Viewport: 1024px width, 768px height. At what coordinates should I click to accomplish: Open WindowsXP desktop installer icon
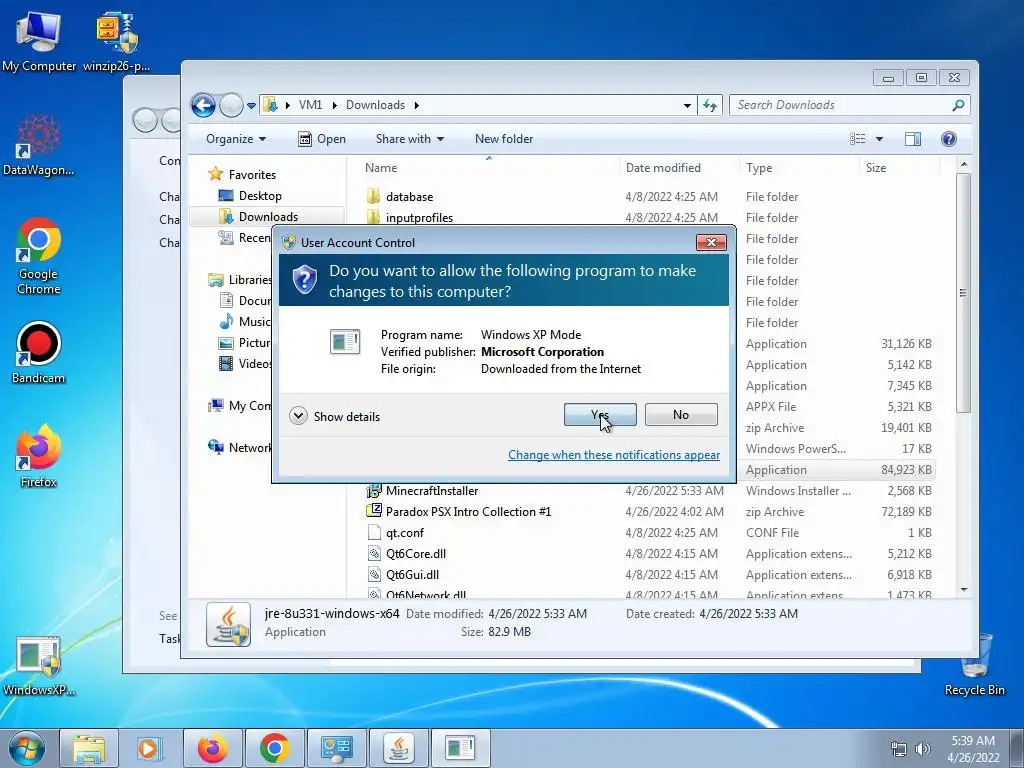(39, 666)
